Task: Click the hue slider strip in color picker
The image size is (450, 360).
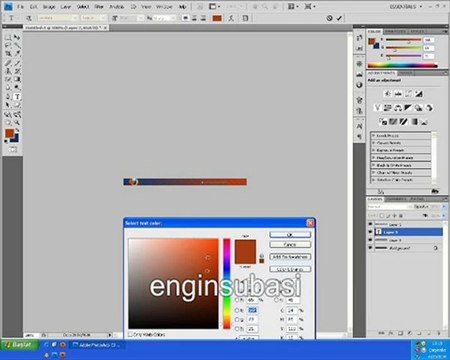Action: 227,284
